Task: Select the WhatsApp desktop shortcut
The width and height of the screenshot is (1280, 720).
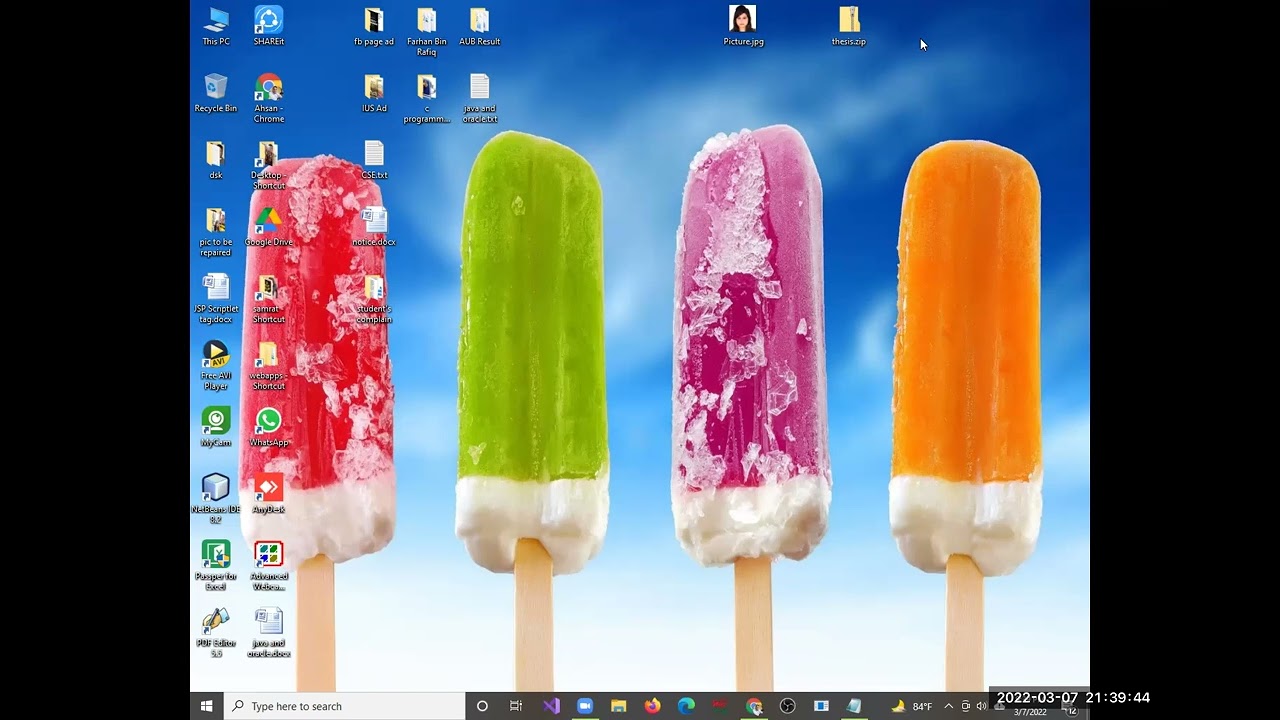Action: [268, 426]
